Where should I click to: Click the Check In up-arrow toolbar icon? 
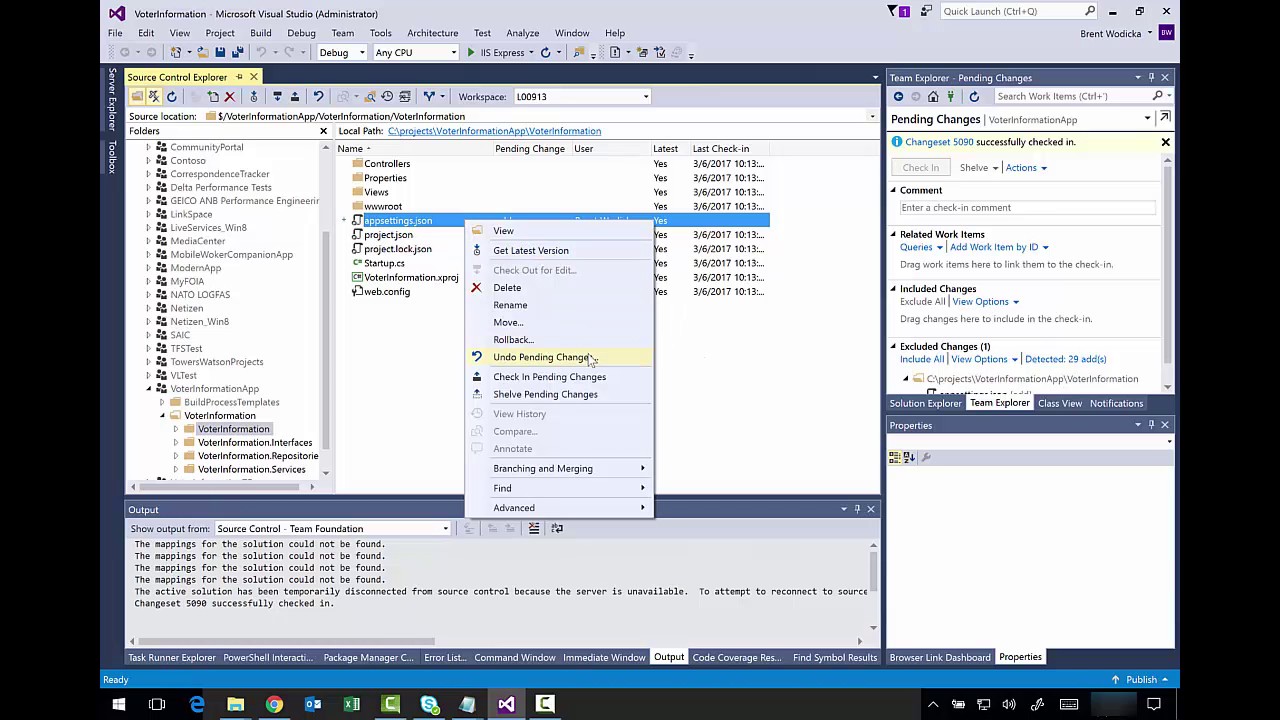(295, 96)
